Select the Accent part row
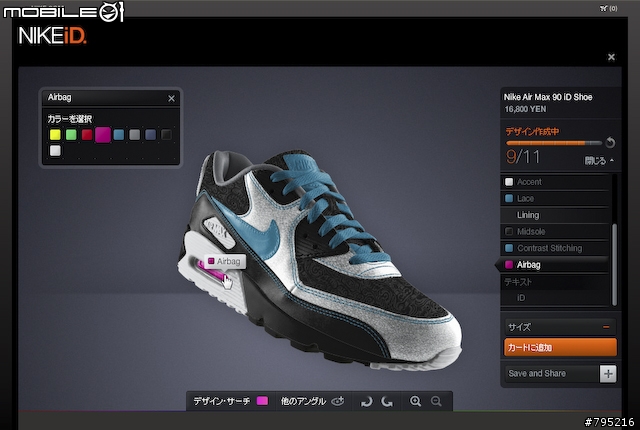 555,182
